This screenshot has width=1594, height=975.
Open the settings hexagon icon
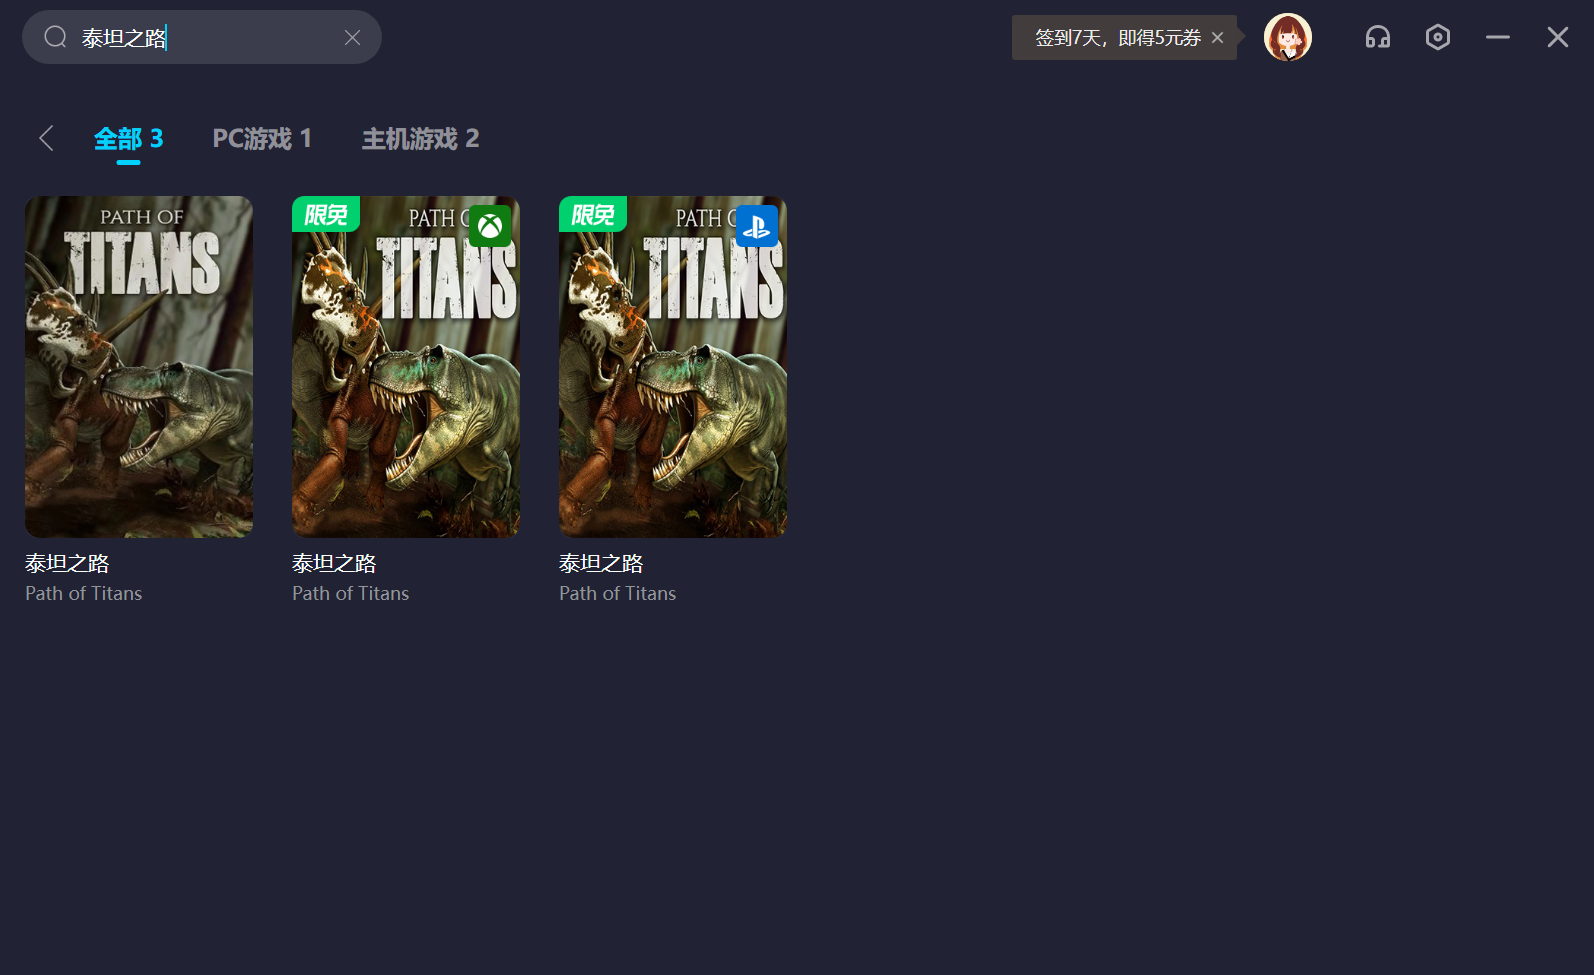coord(1438,37)
